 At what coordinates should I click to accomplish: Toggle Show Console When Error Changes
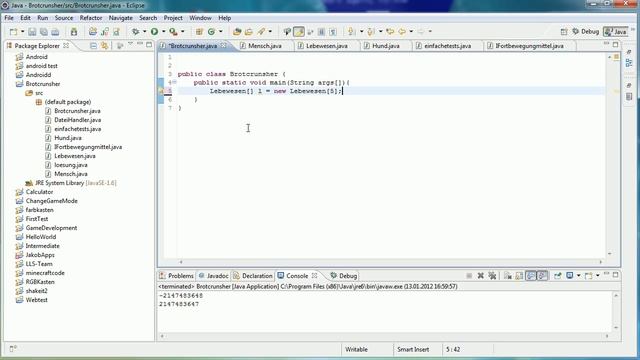pyautogui.click(x=542, y=276)
